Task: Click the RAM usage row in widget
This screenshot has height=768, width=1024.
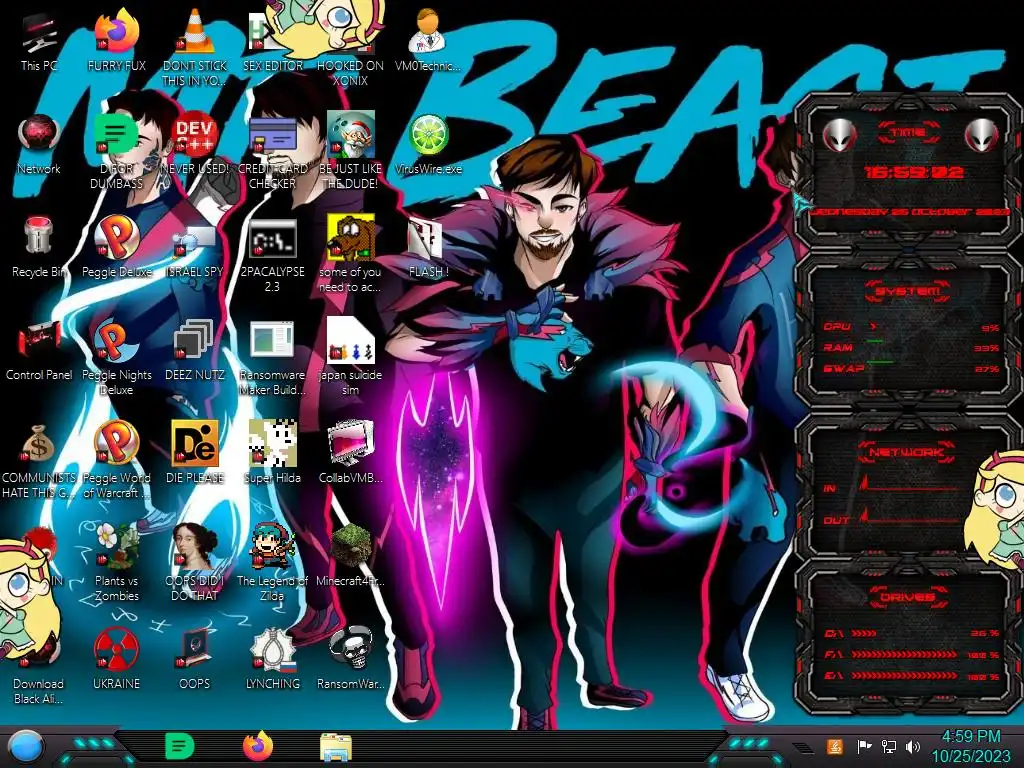Action: (911, 347)
